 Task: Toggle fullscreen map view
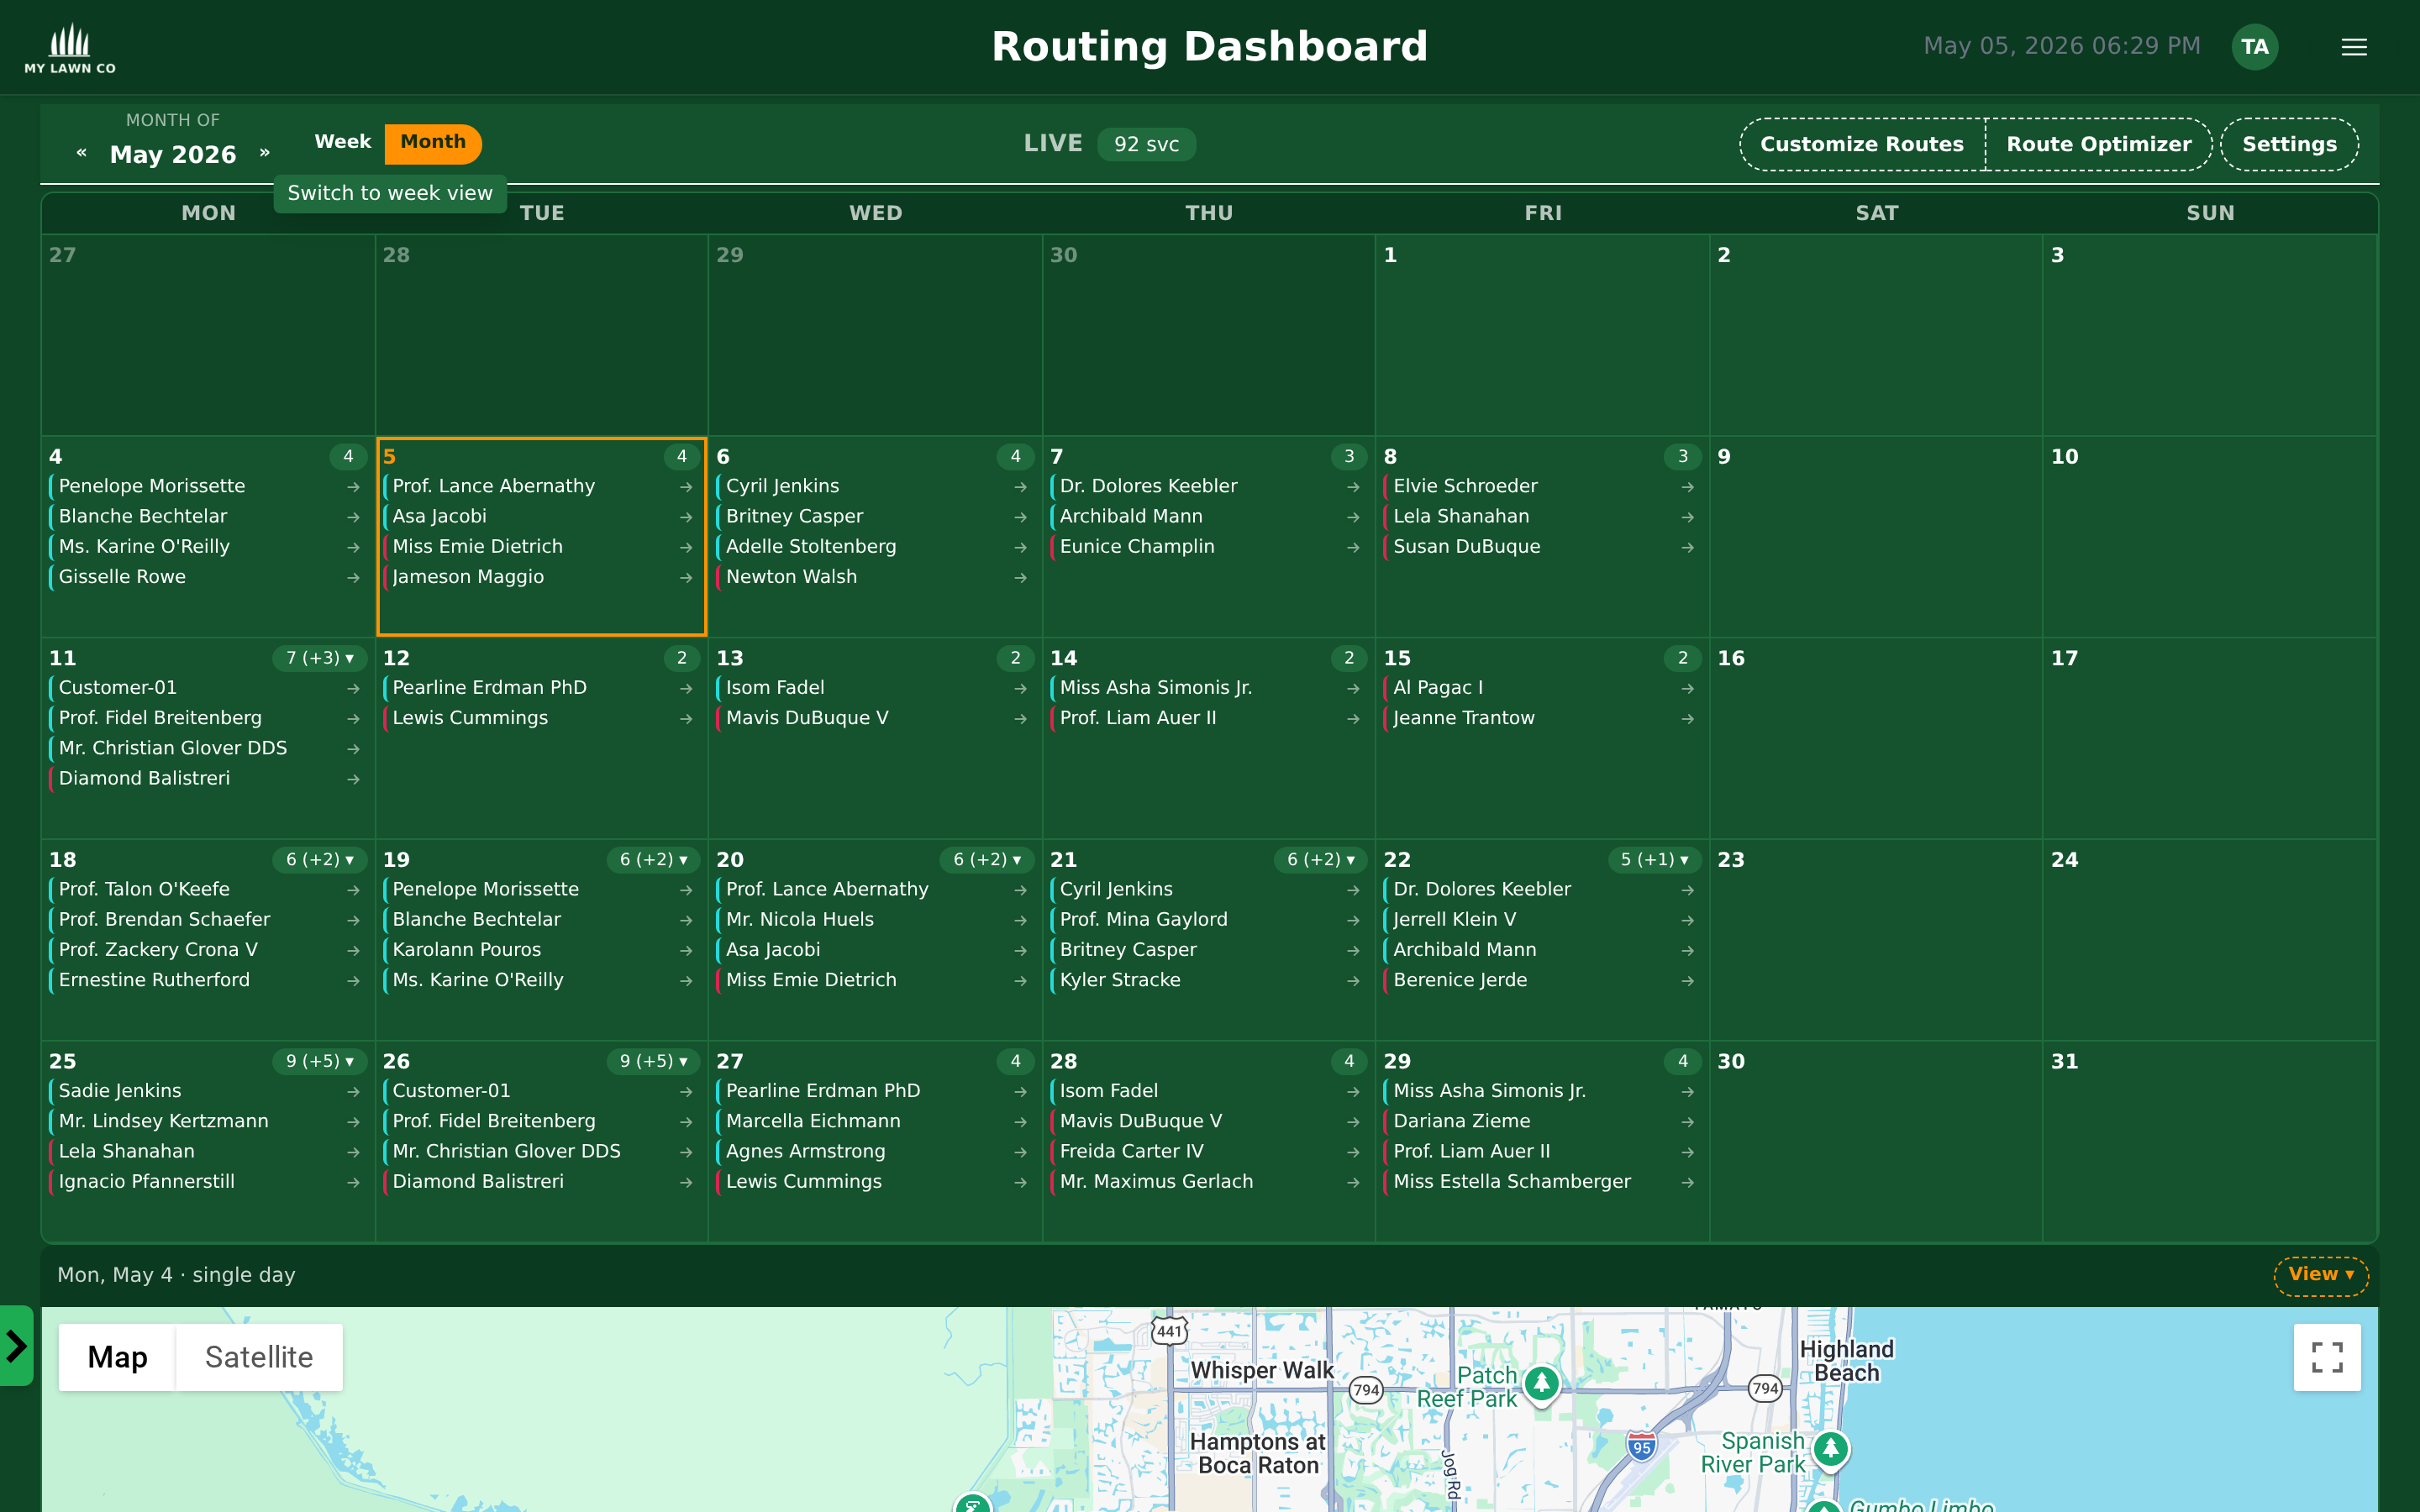point(2327,1357)
